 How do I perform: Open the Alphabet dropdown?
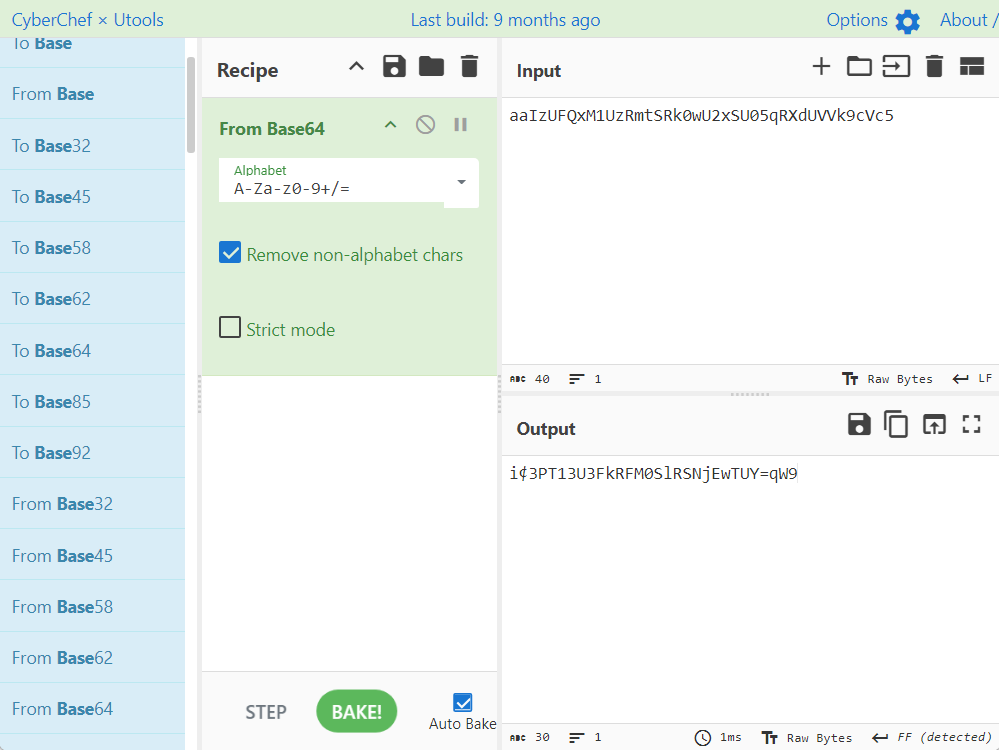[x=462, y=182]
